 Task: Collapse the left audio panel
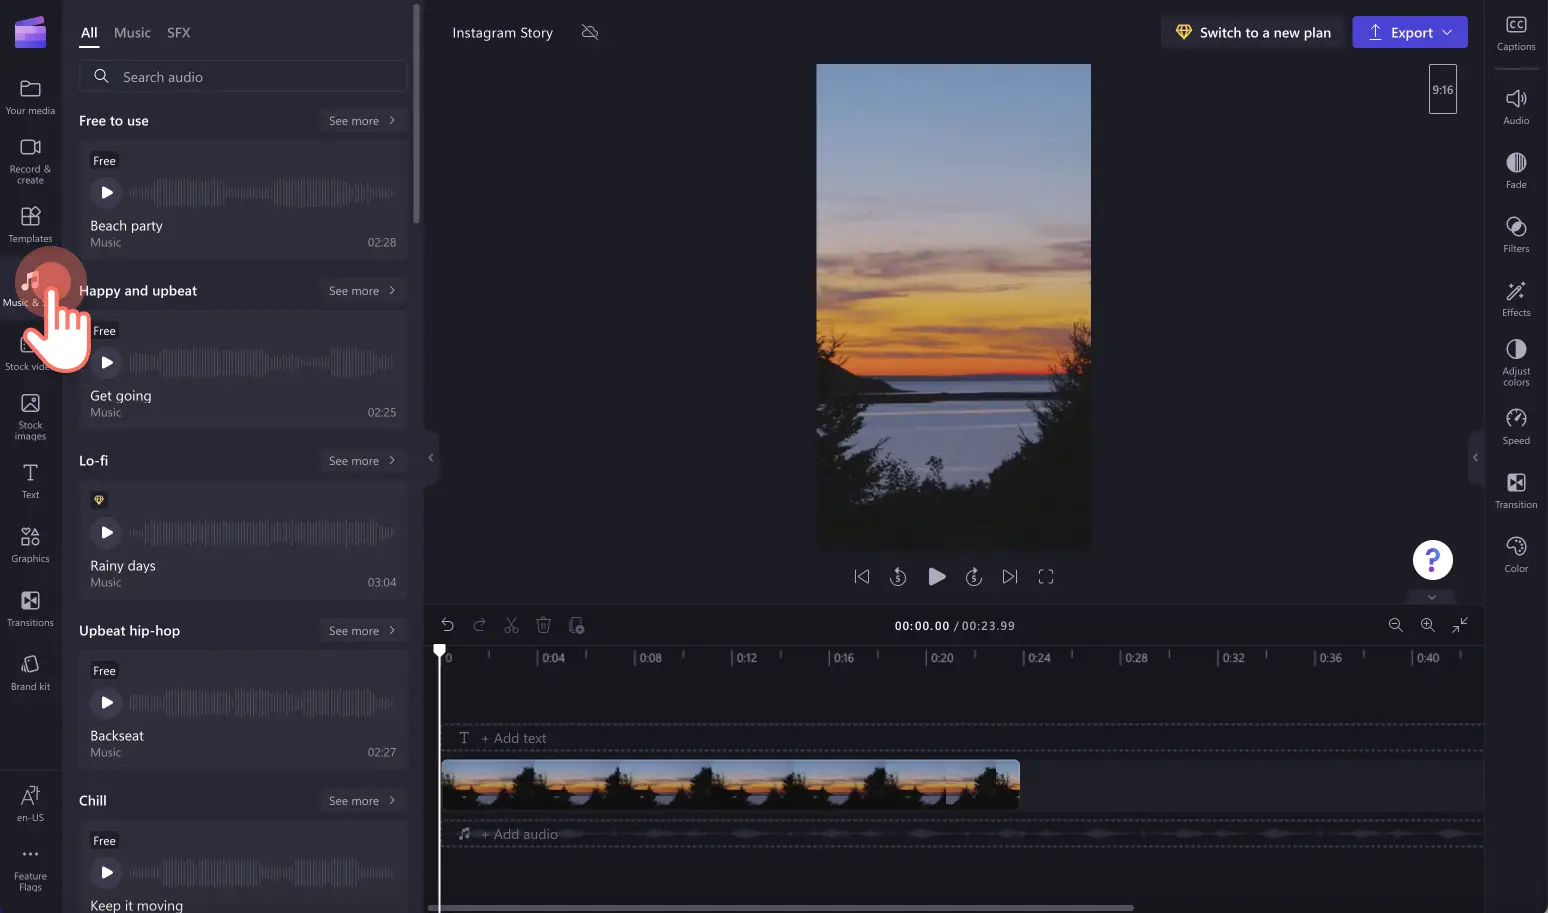point(431,458)
